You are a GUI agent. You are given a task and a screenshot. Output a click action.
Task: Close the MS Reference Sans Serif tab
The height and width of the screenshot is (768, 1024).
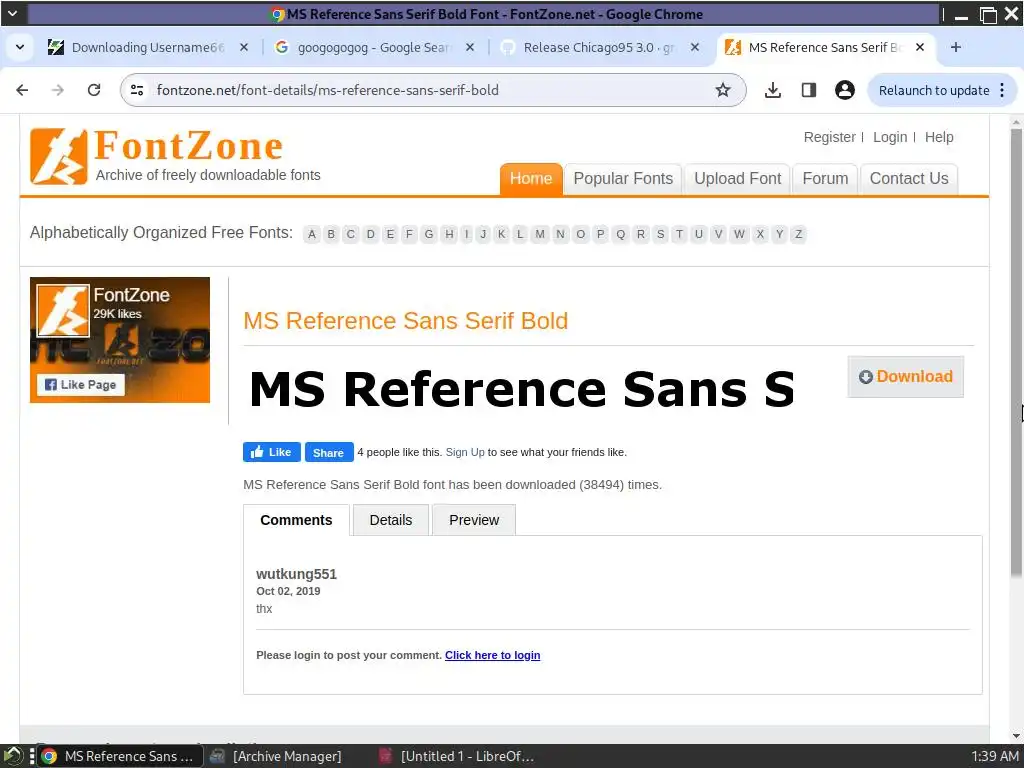coord(920,47)
